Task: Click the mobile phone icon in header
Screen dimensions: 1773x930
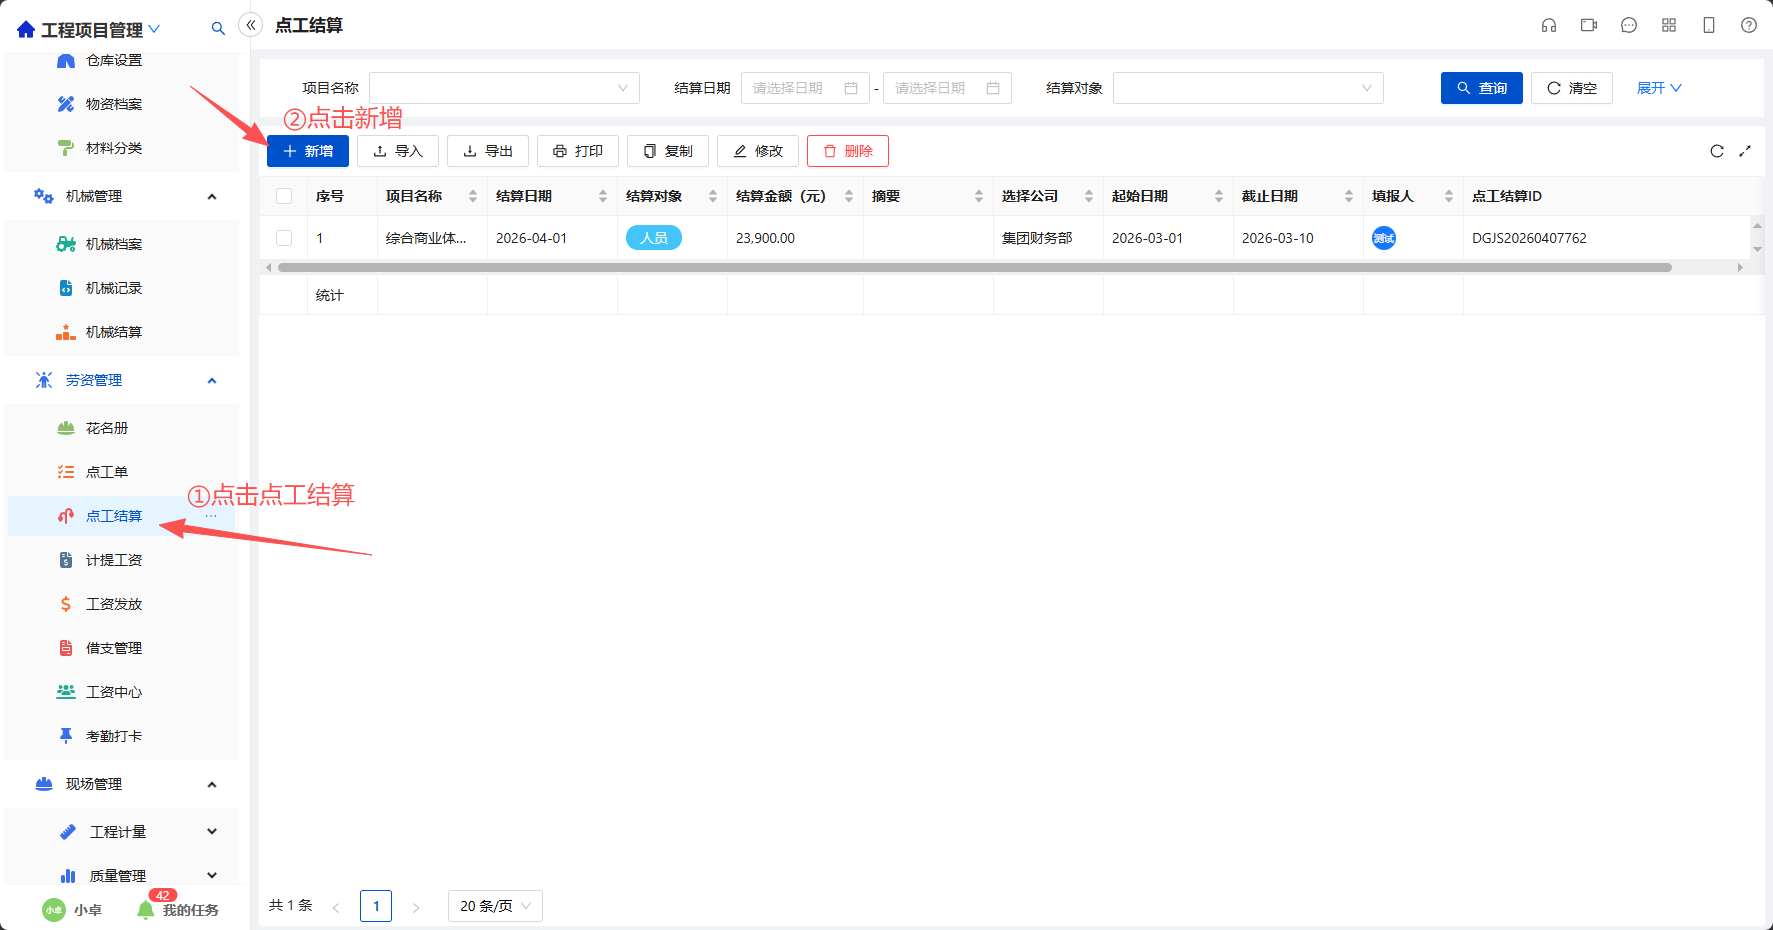Action: pyautogui.click(x=1709, y=26)
